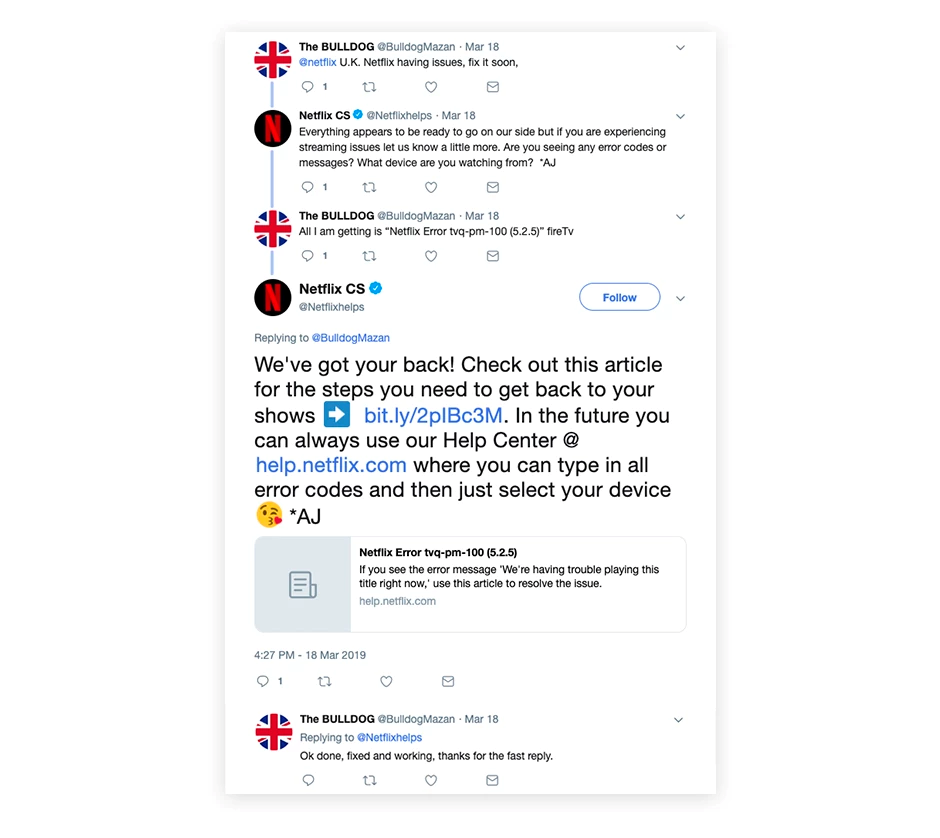Like the tweet mentioning error tvq-pm-100 fireTv
This screenshot has height=838, width=940.
430,256
